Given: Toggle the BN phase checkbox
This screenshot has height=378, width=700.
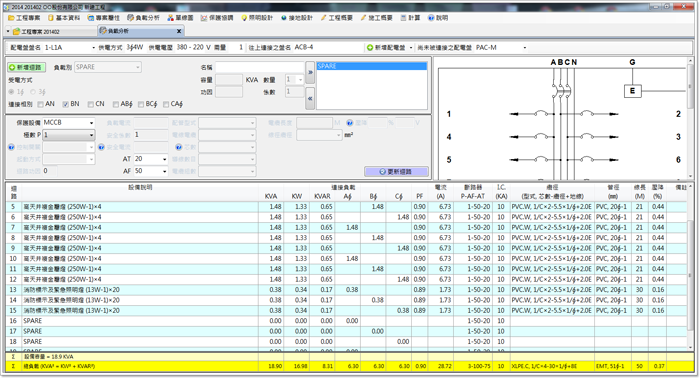Looking at the screenshot, I should tap(66, 104).
